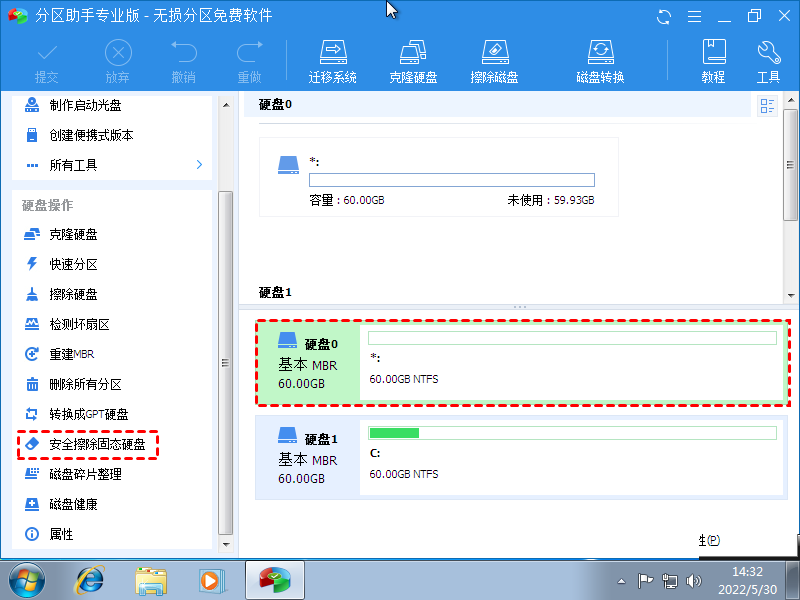Click sidebar scrollbar up arrow

point(226,105)
